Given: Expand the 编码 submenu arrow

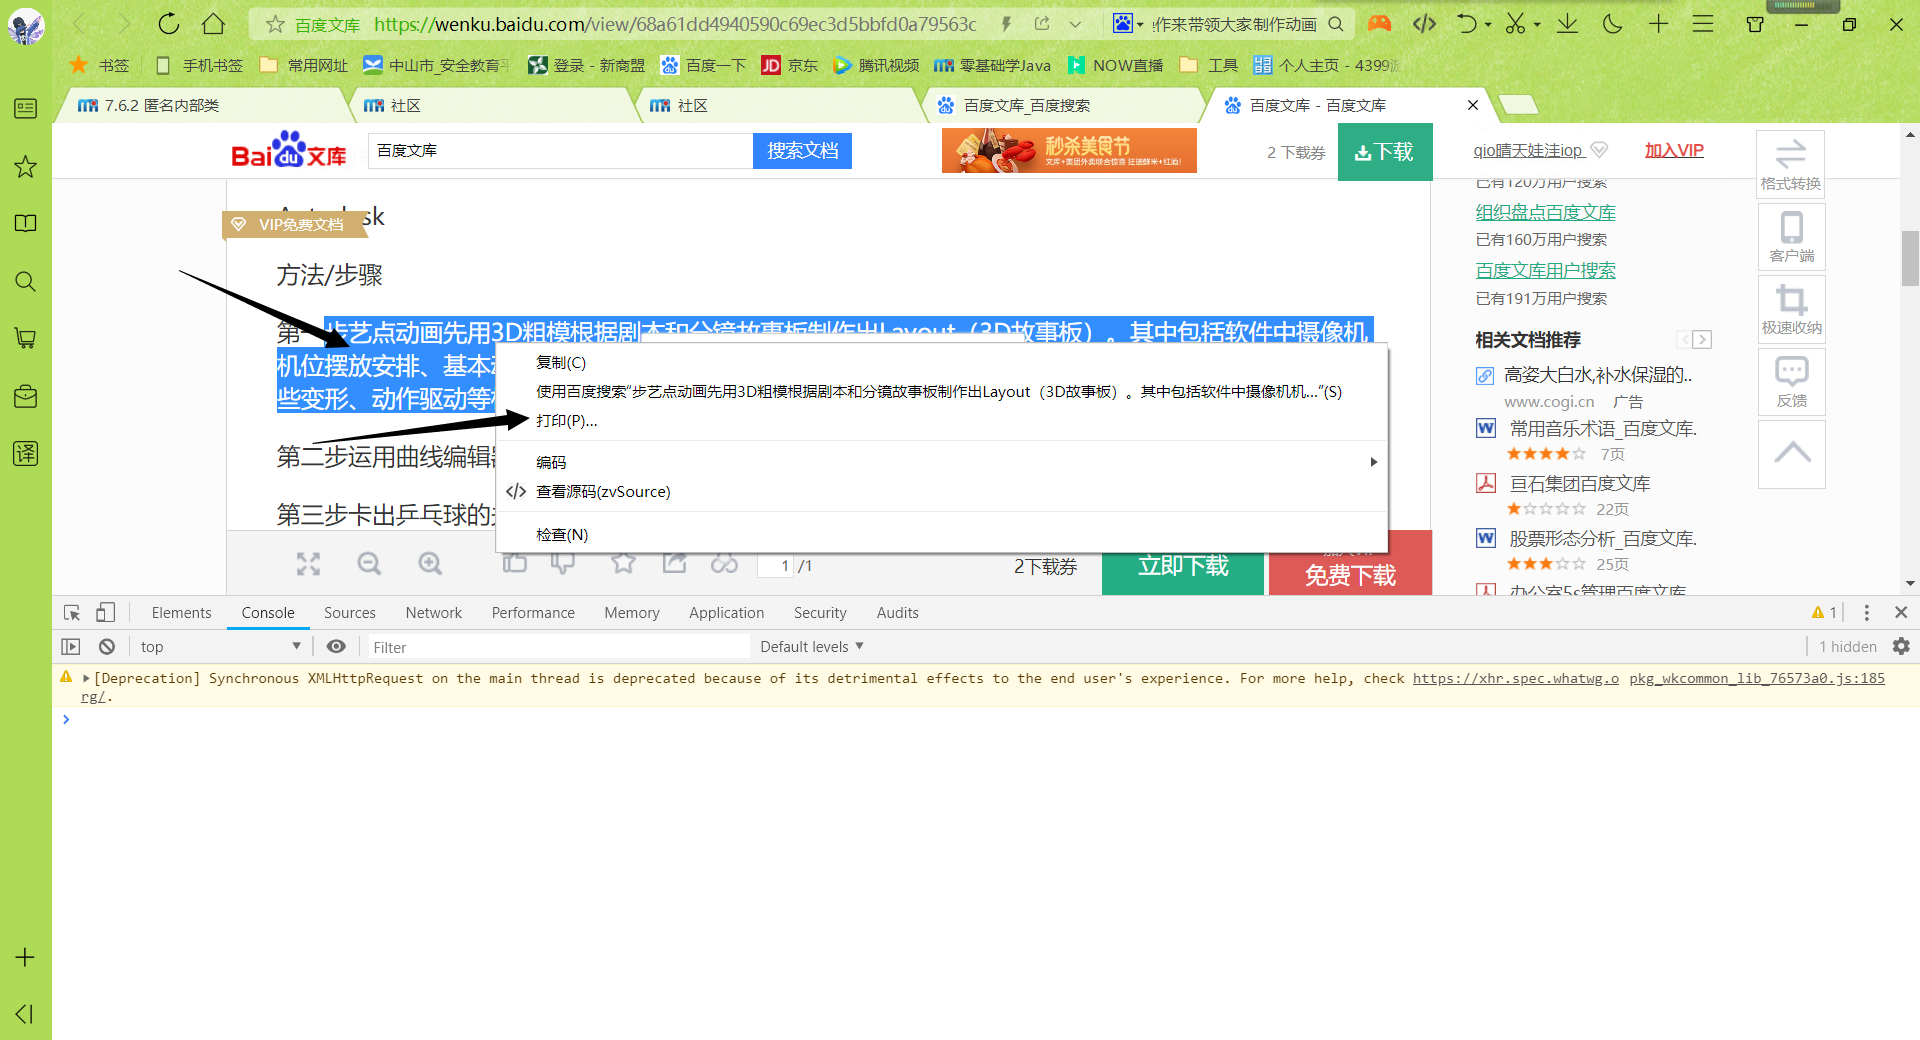Looking at the screenshot, I should (1373, 462).
